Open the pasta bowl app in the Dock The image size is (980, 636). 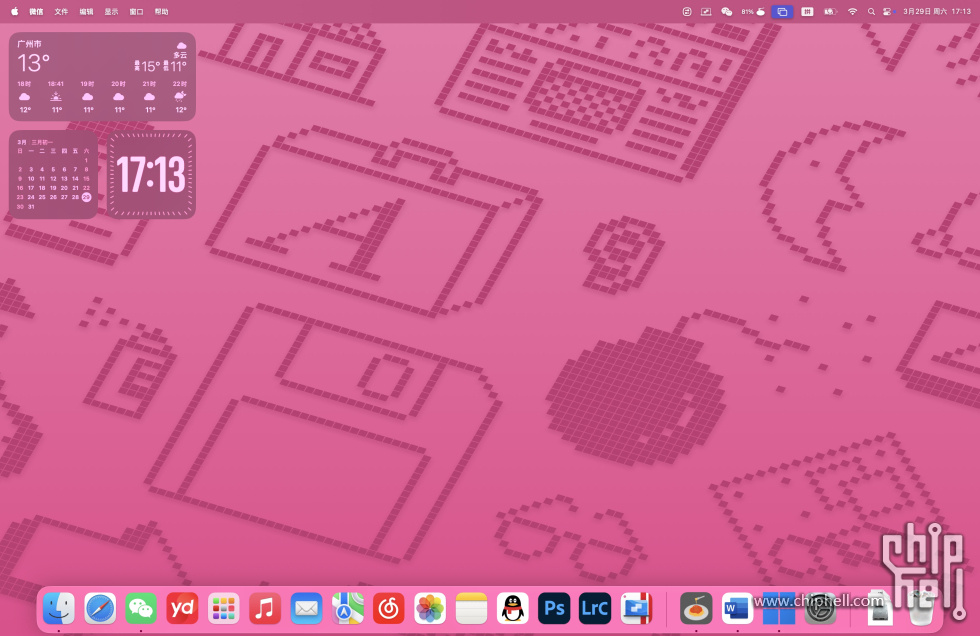[x=696, y=608]
